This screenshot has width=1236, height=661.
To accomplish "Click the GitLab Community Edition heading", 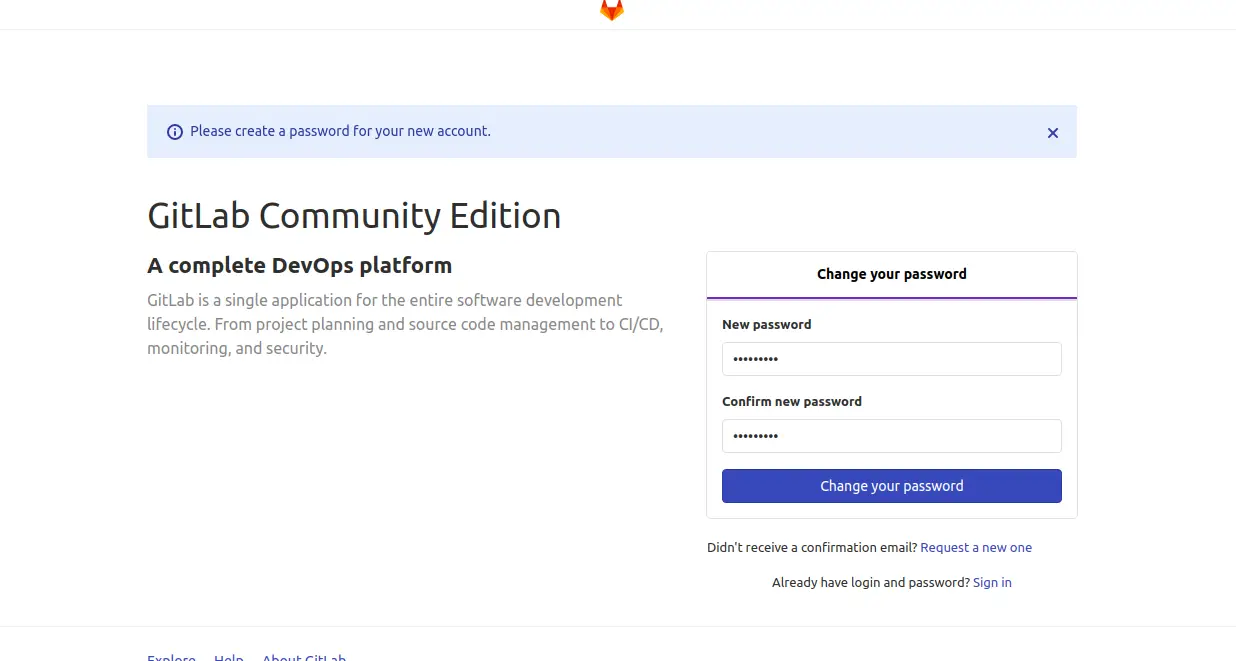I will pos(354,216).
